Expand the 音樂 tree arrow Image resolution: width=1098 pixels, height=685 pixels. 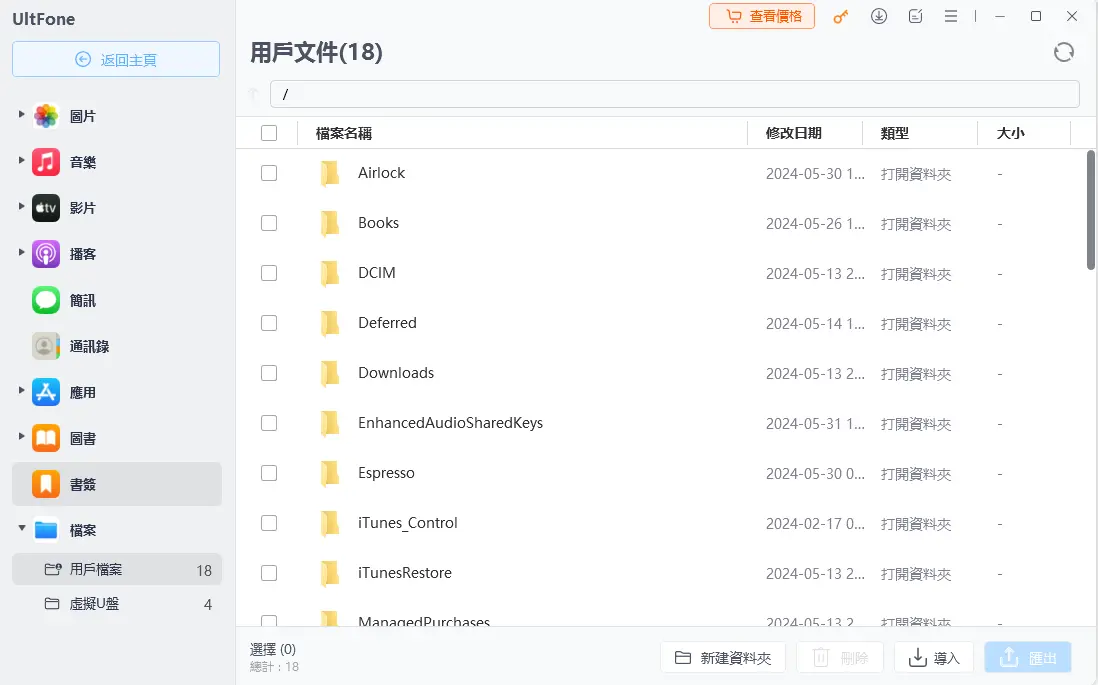(21, 160)
